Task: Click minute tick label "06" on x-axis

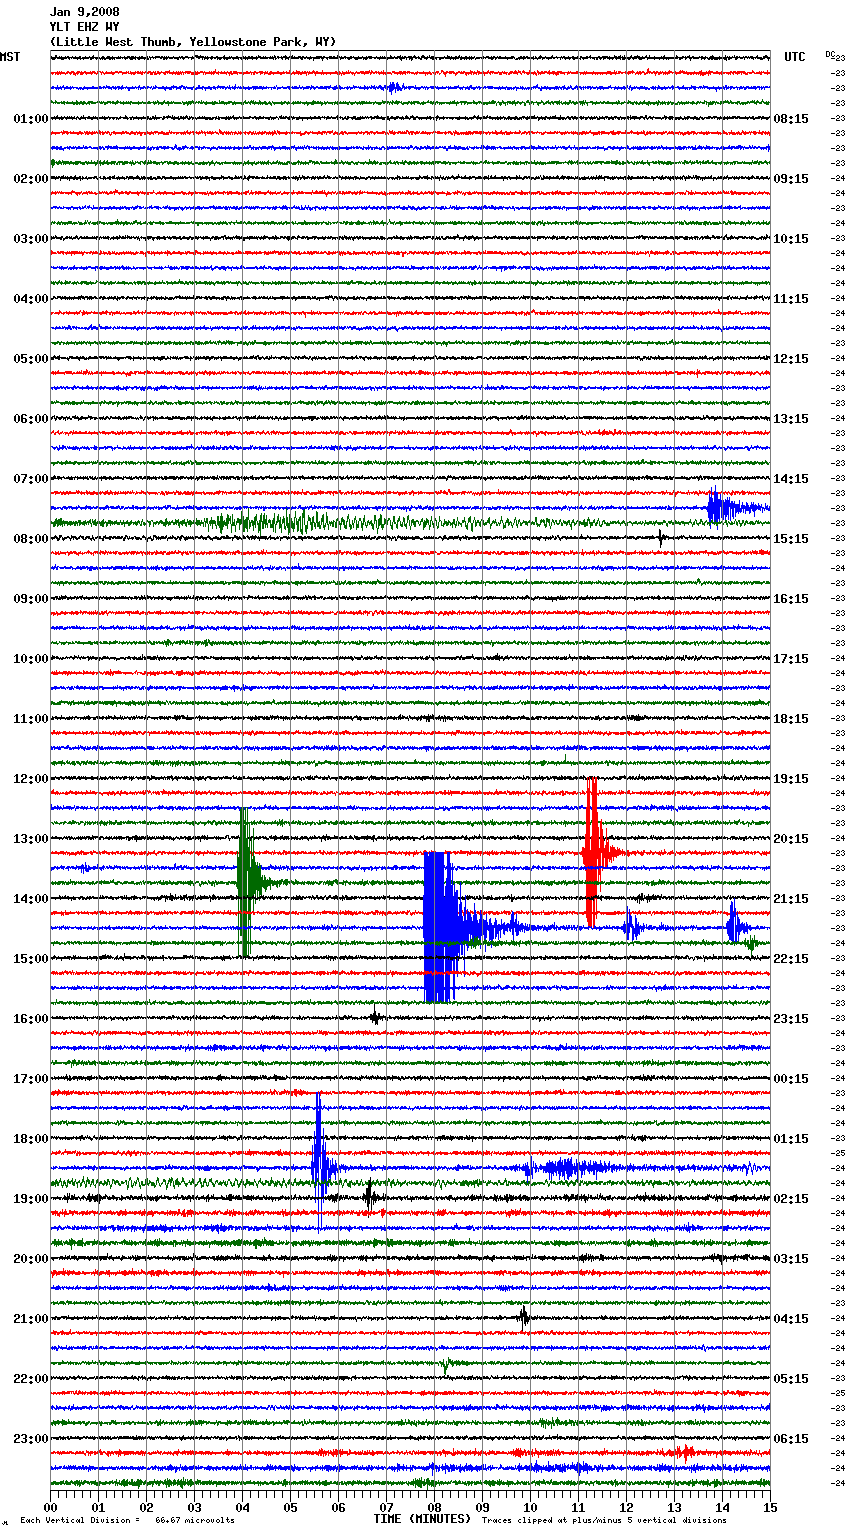Action: tap(338, 1507)
